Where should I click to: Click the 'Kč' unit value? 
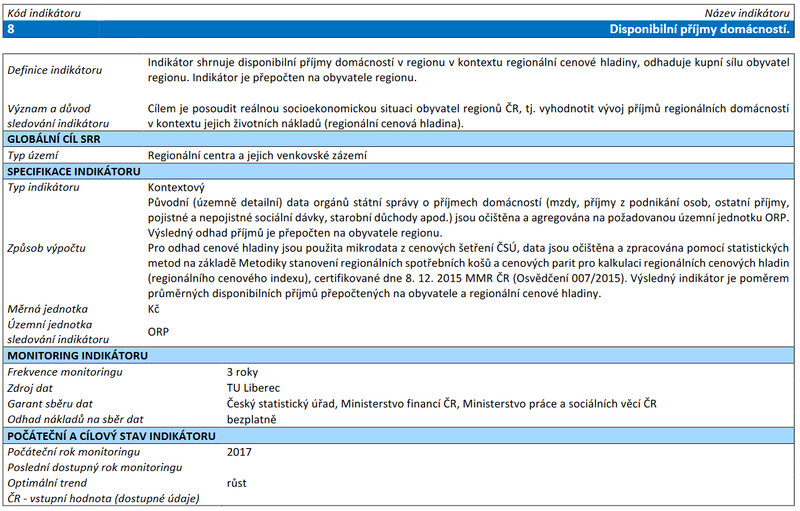click(x=154, y=309)
